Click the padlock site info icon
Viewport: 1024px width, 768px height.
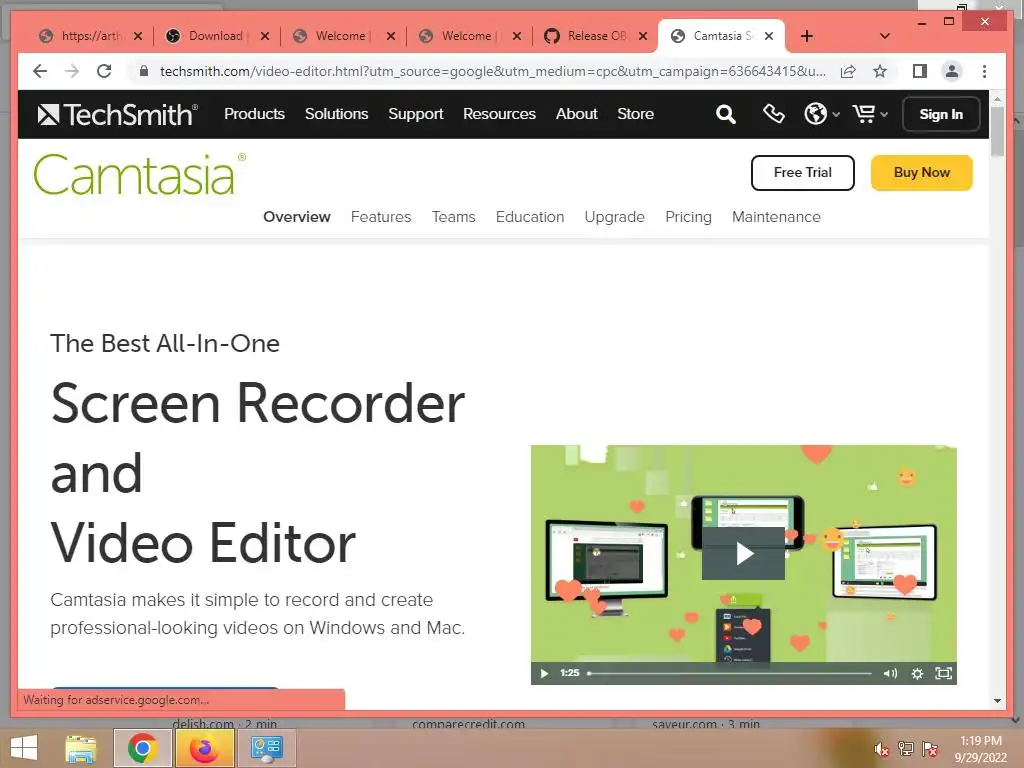point(144,71)
